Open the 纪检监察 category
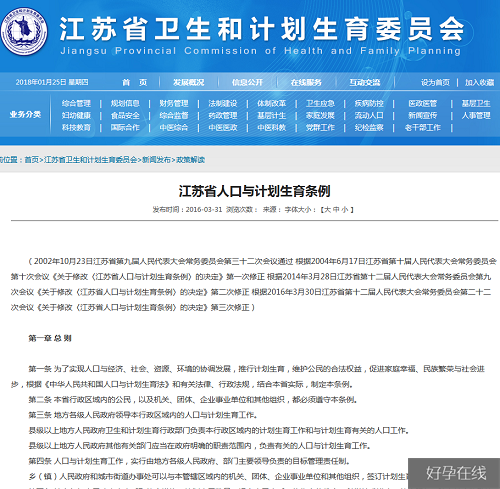This screenshot has height=489, width=500. (x=369, y=128)
